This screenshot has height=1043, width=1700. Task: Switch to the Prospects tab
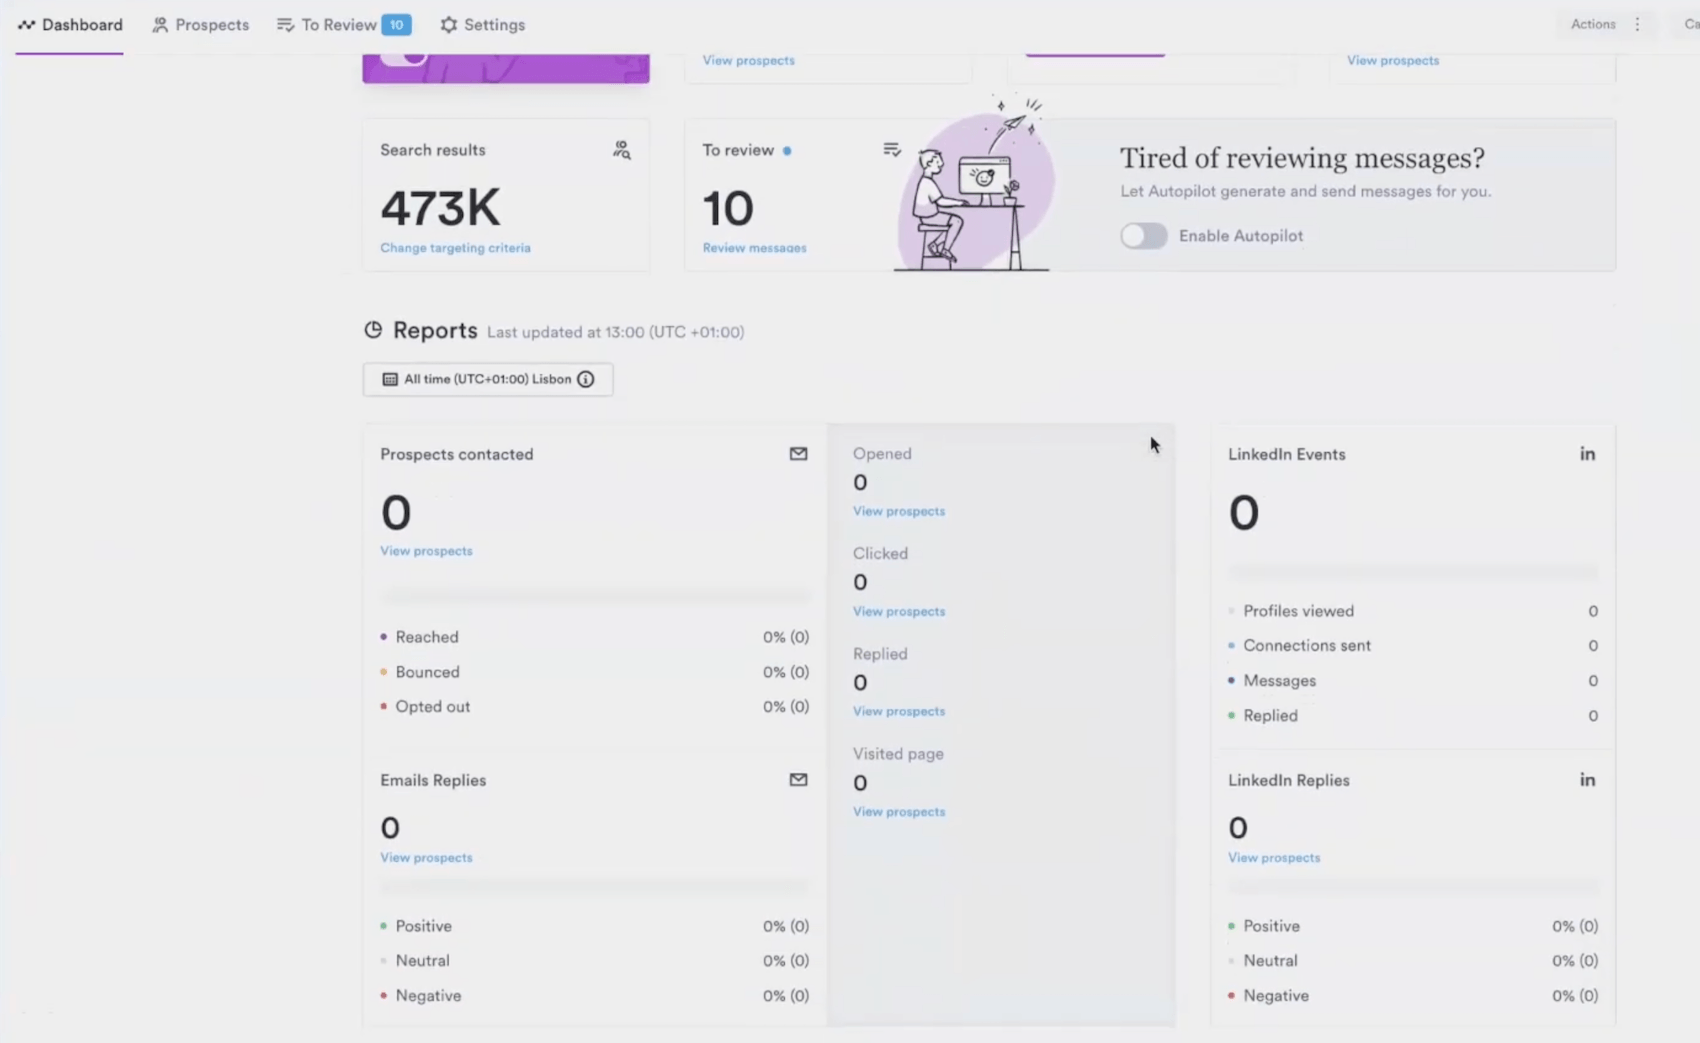[200, 25]
